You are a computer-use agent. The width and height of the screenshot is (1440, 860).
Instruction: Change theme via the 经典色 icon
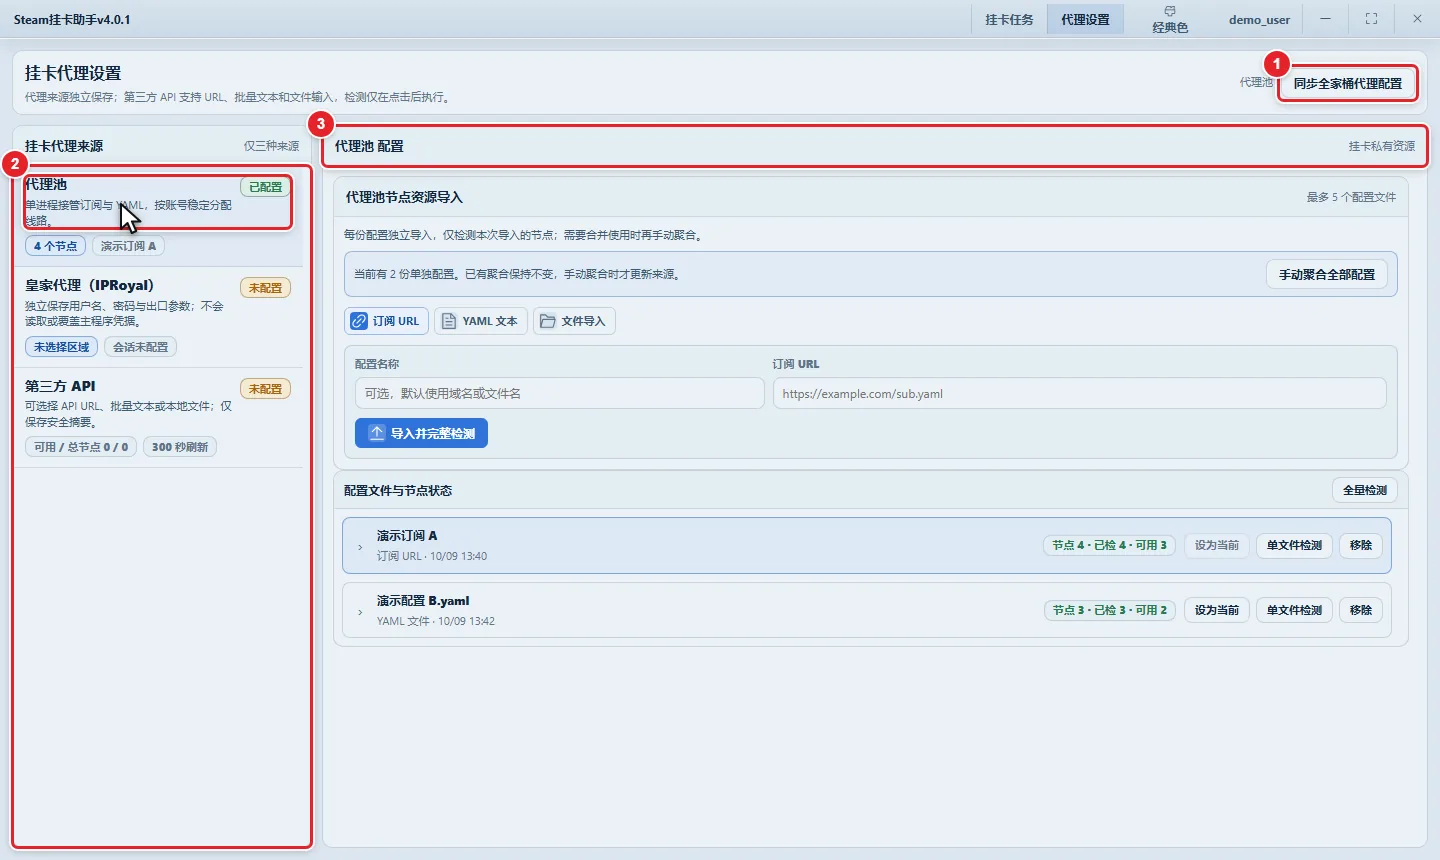pyautogui.click(x=1170, y=19)
